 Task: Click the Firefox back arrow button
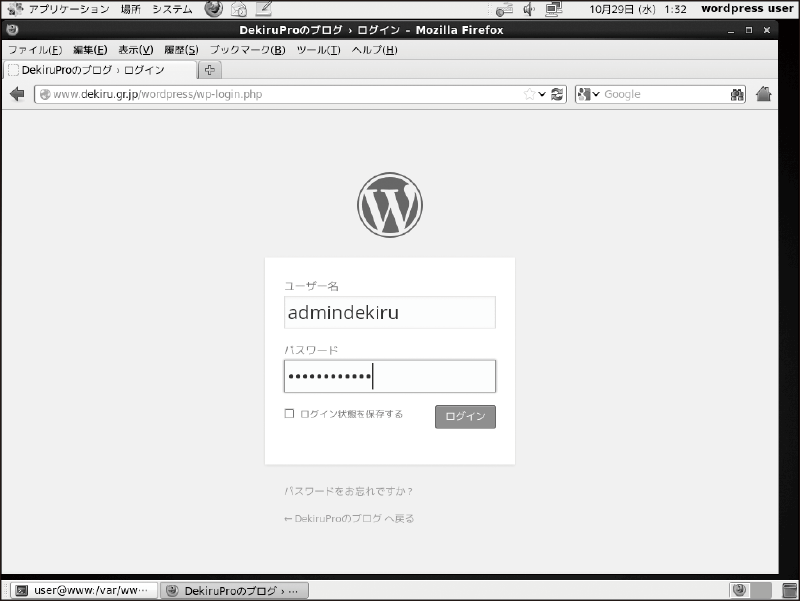click(x=17, y=94)
